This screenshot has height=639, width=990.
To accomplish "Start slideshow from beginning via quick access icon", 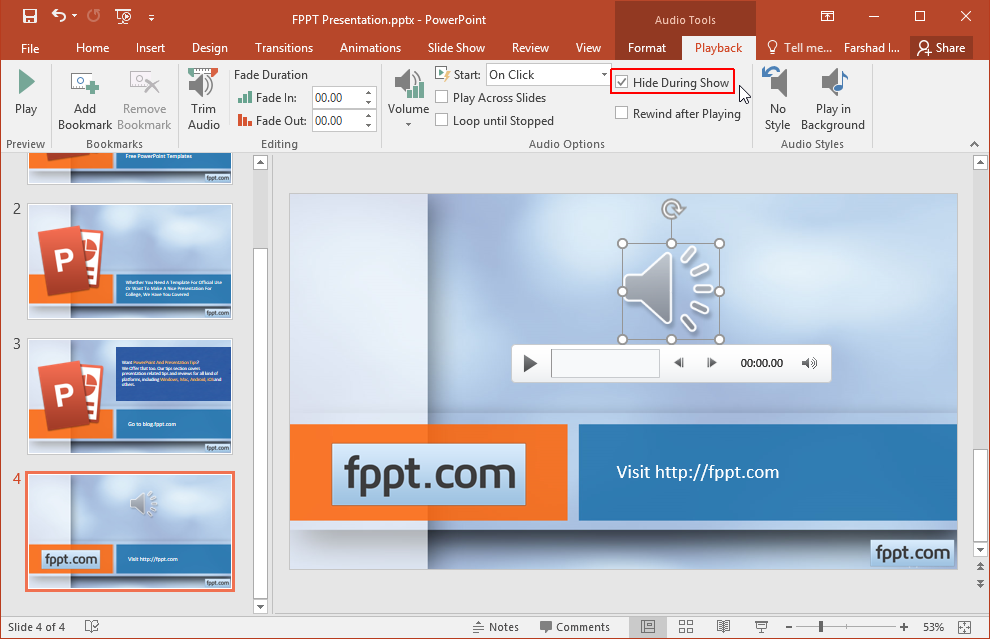I will pos(123,17).
